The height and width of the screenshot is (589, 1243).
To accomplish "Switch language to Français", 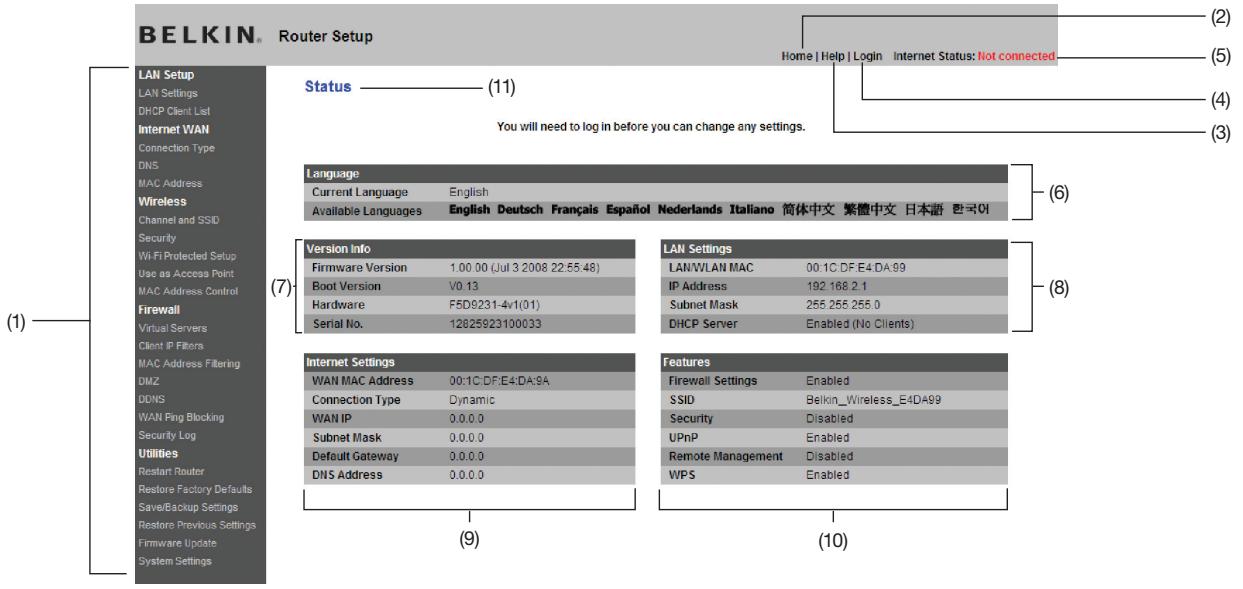I will (x=575, y=210).
